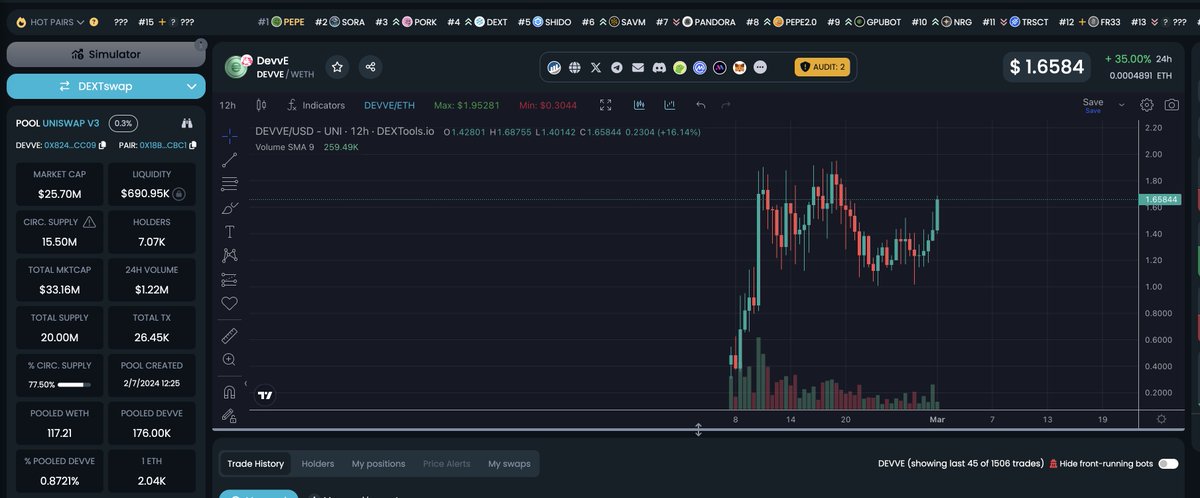Screen dimensions: 1200x498
Task: Open hot pair #4 DEXT
Action: (x=478, y=21)
